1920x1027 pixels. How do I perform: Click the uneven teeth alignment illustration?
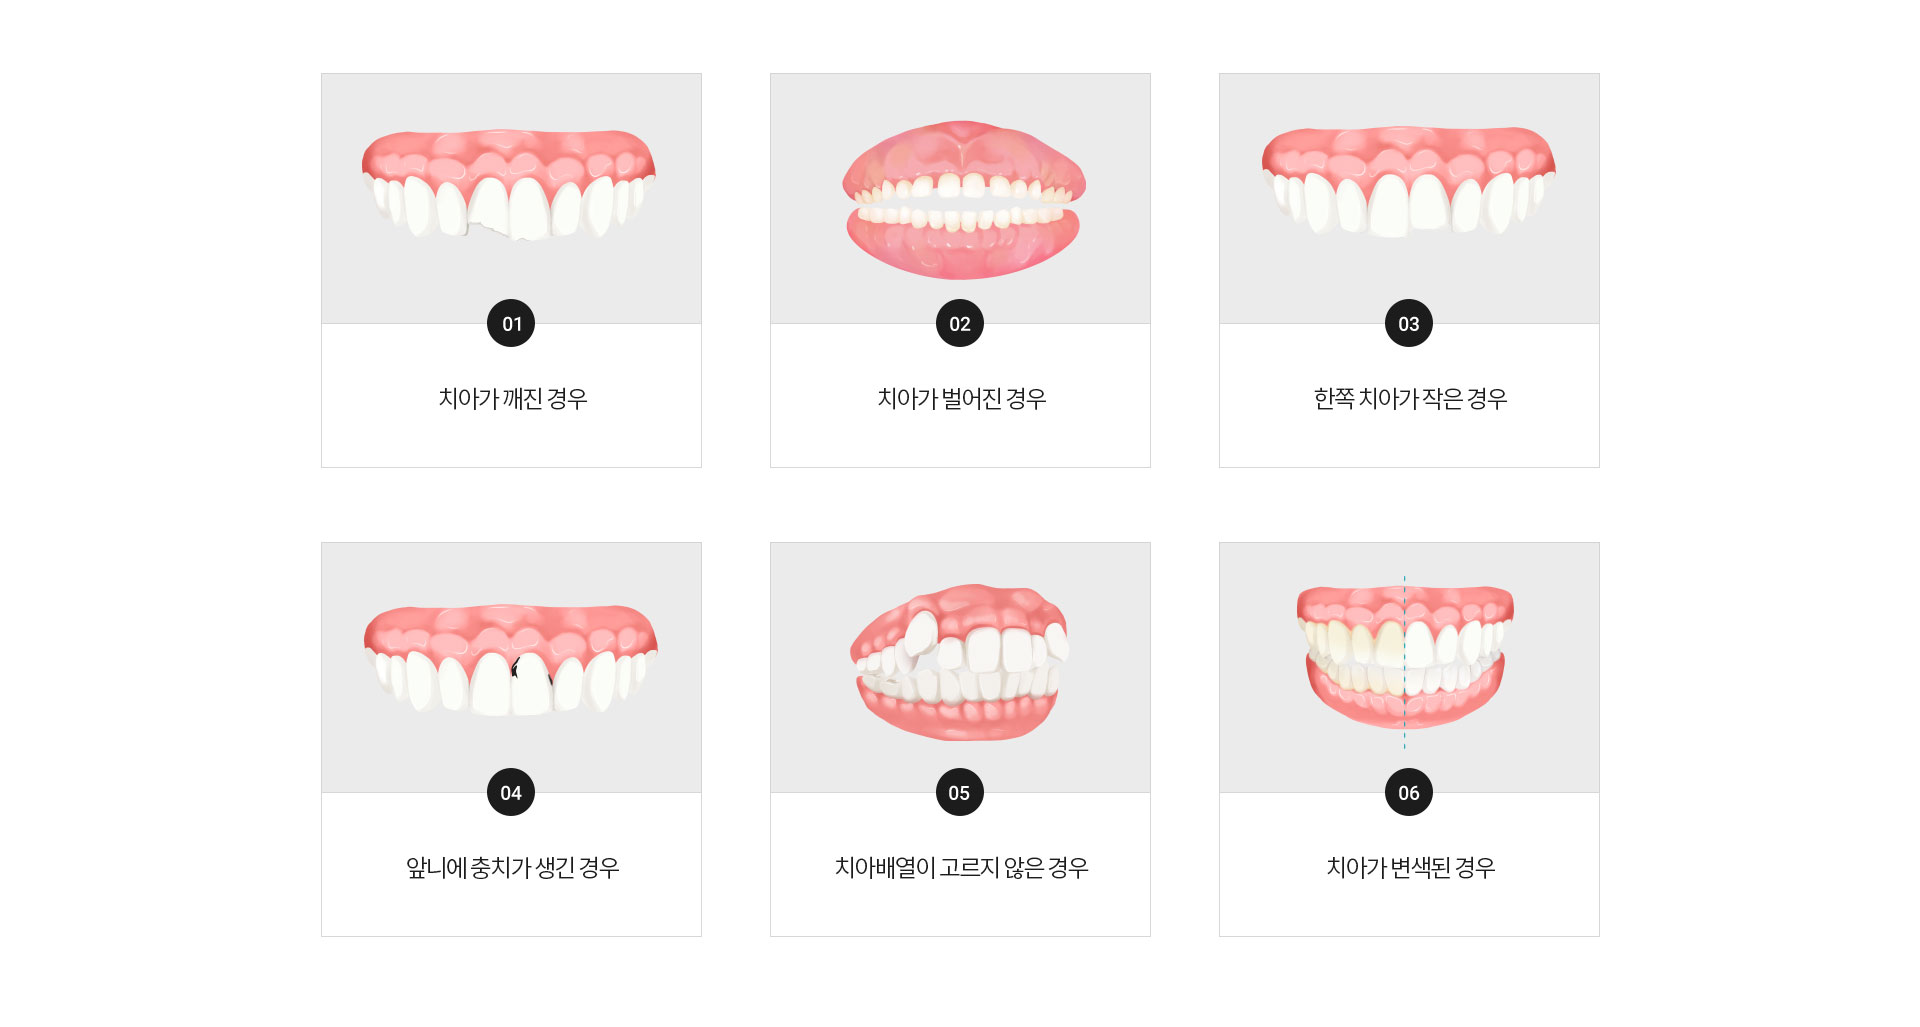click(960, 662)
